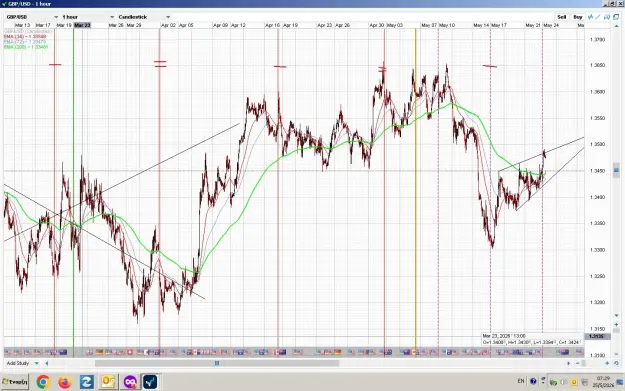Click the horizontal scroll left arrow
Image resolution: width=625 pixels, height=391 pixels.
point(47,363)
